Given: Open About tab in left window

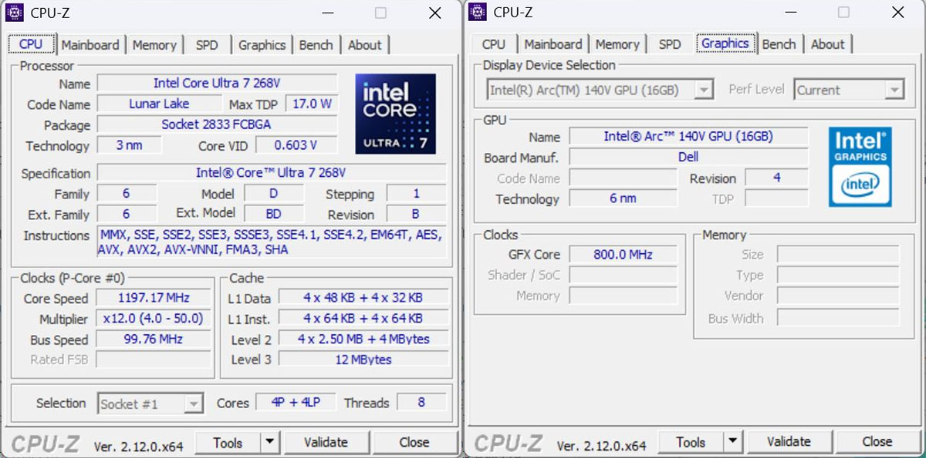Looking at the screenshot, I should [365, 45].
